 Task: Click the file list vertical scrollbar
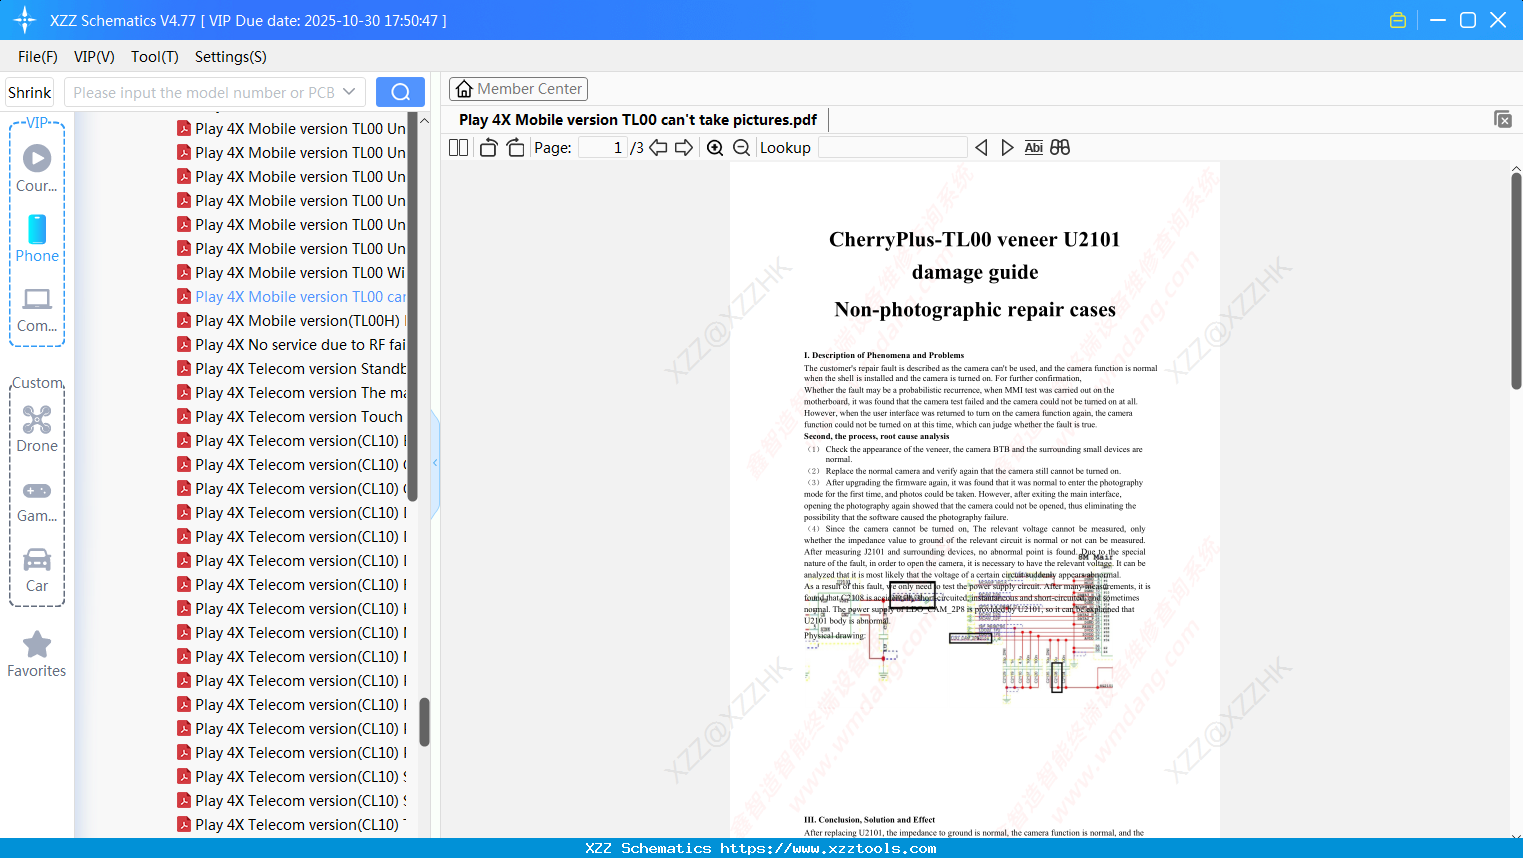(x=425, y=720)
